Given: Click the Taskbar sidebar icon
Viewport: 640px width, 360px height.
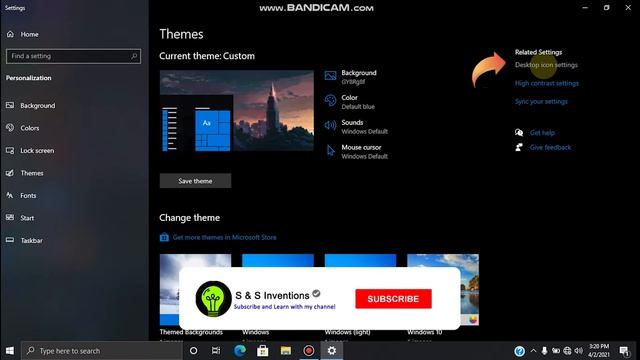Looking at the screenshot, I should click(x=10, y=240).
